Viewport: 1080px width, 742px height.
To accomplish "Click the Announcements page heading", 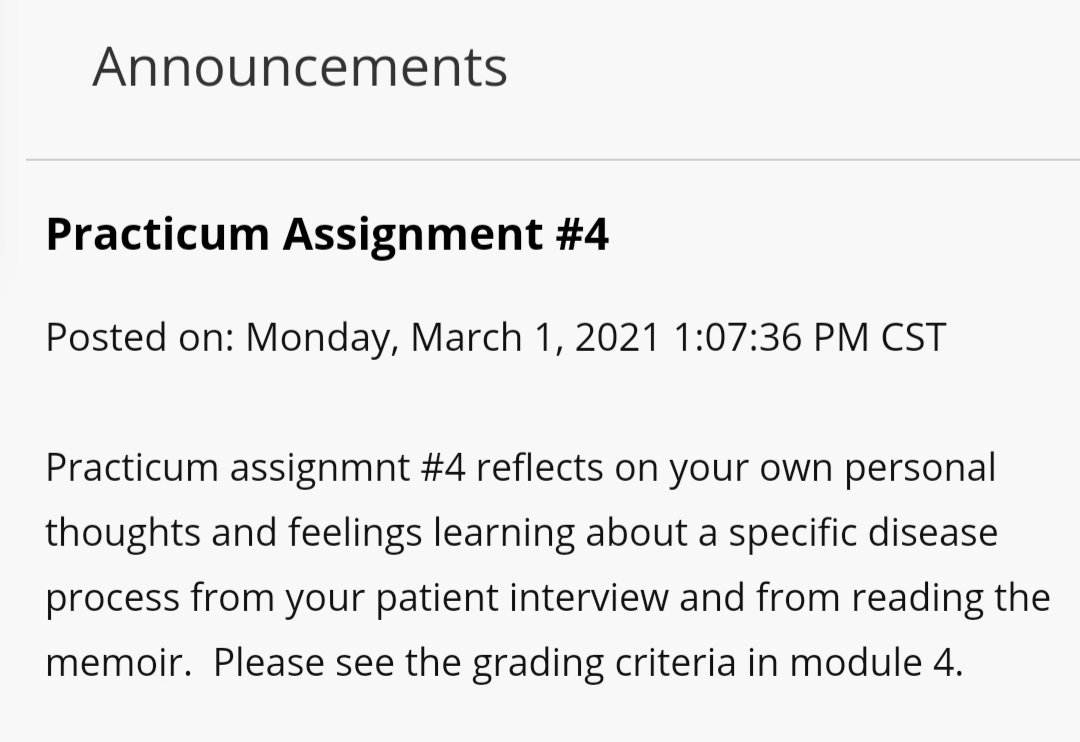I will tap(300, 67).
